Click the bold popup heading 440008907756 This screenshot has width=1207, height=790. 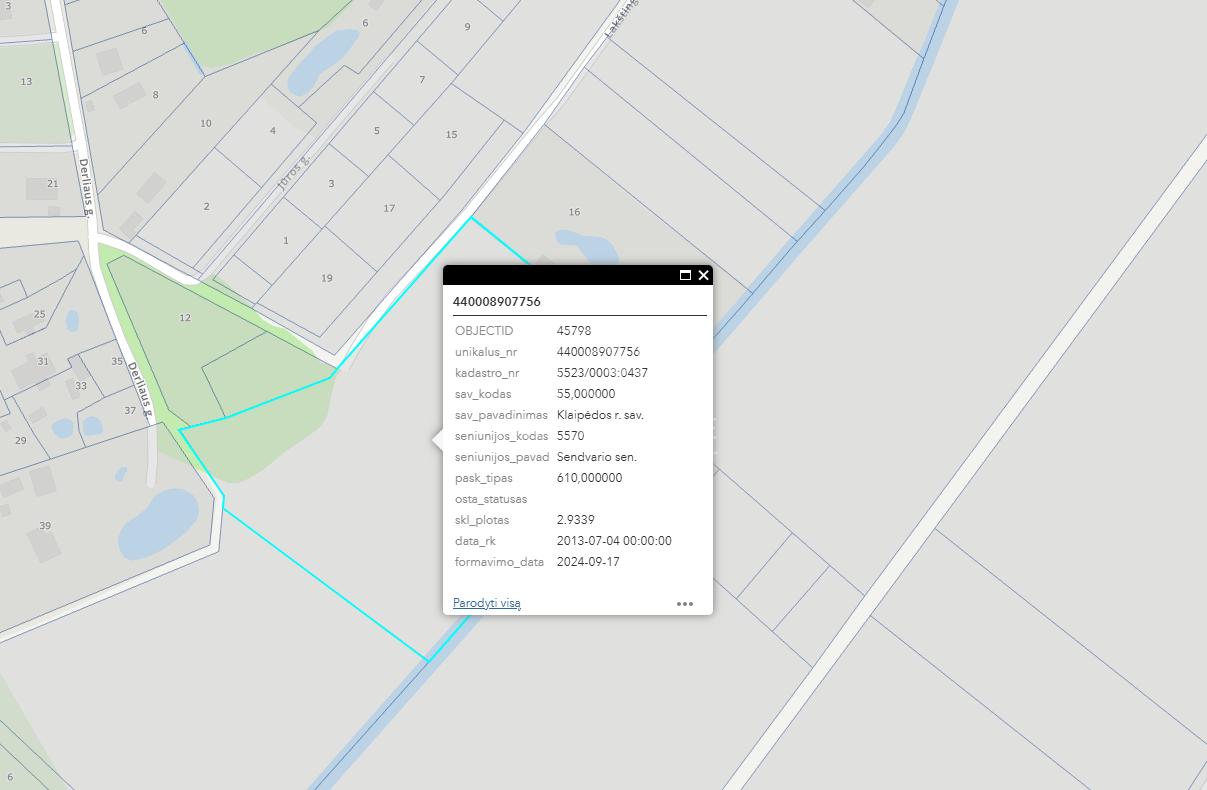pyautogui.click(x=497, y=301)
